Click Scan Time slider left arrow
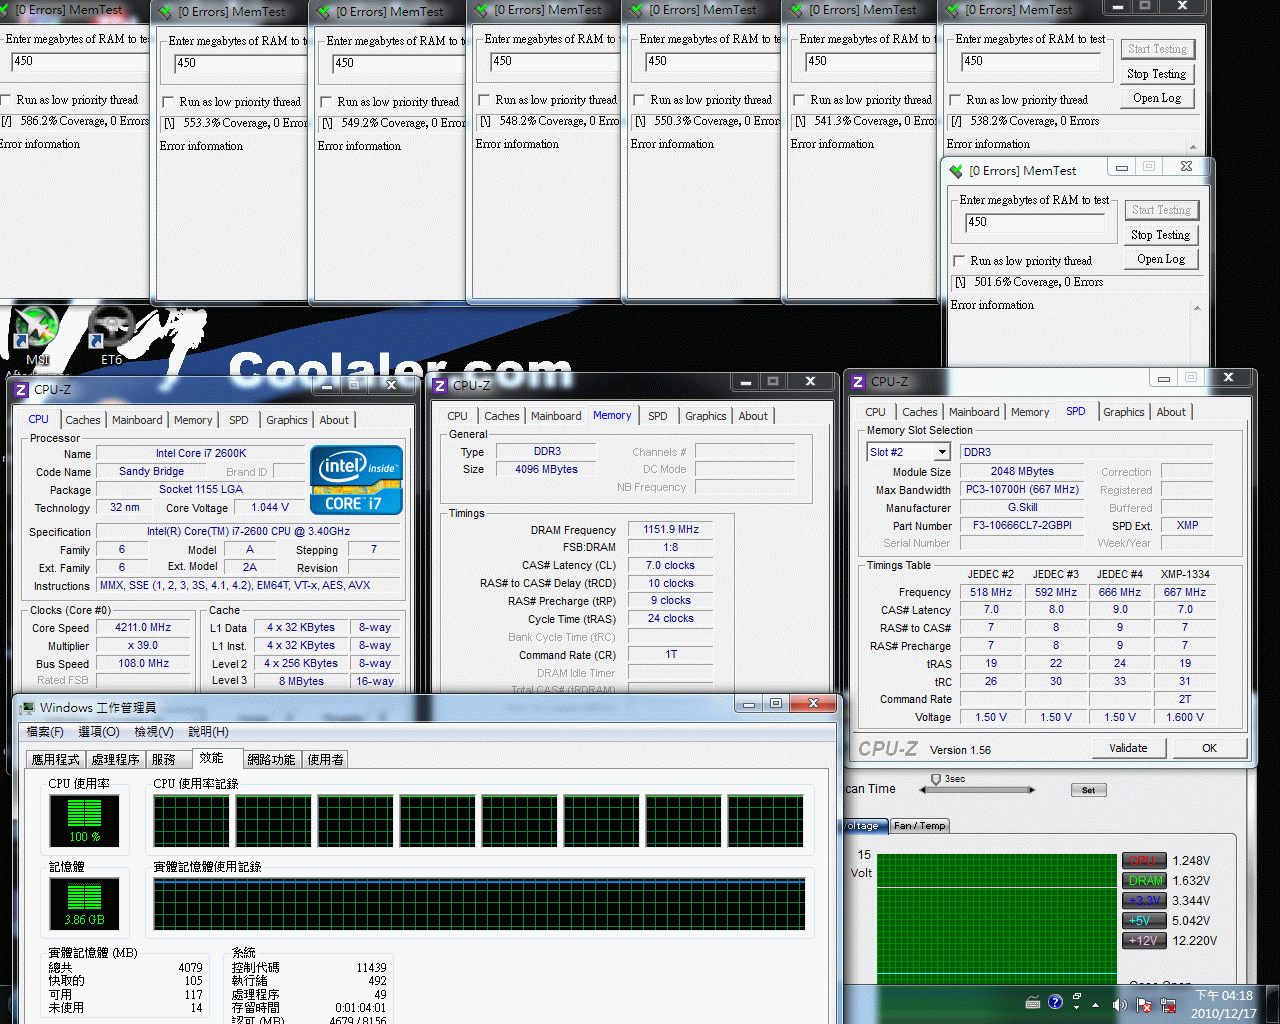 [x=923, y=790]
